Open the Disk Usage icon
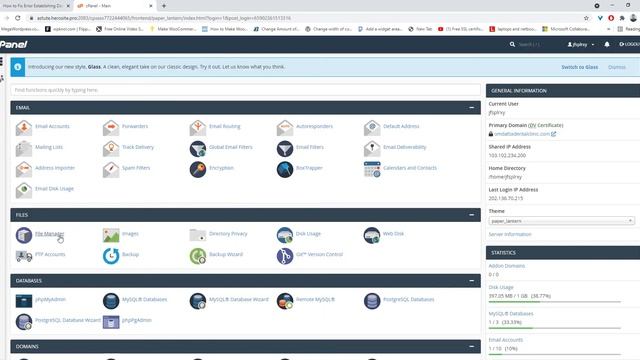The height and width of the screenshot is (360, 640). click(284, 235)
